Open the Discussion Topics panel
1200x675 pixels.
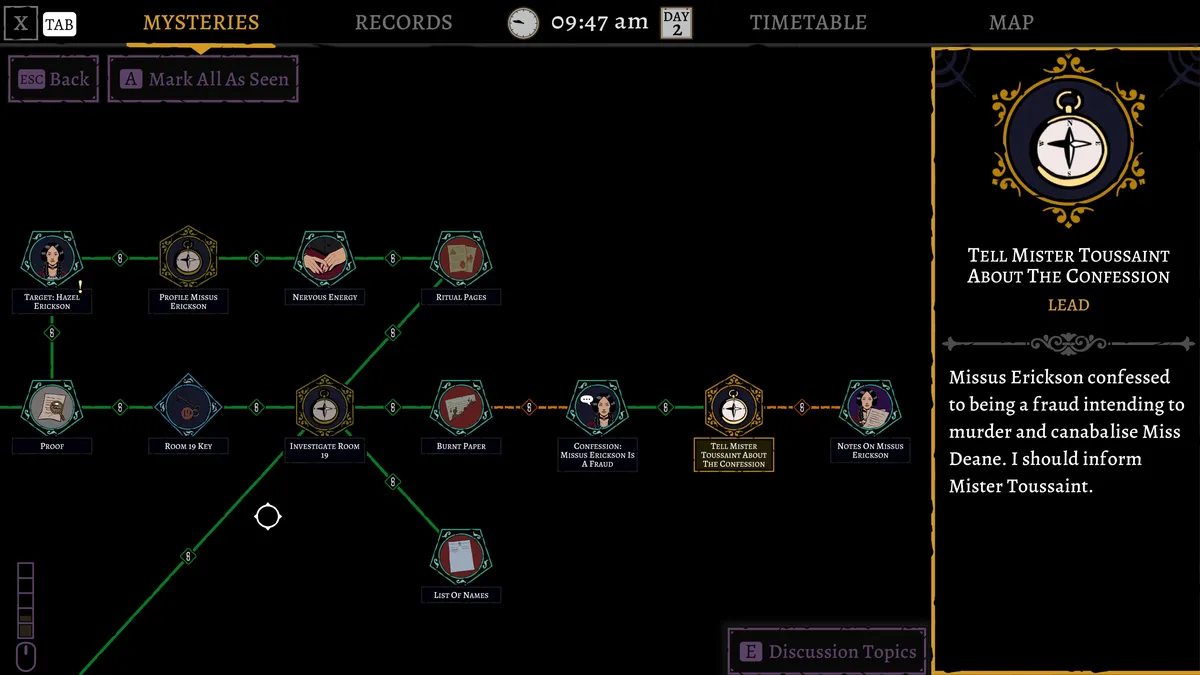(x=827, y=650)
